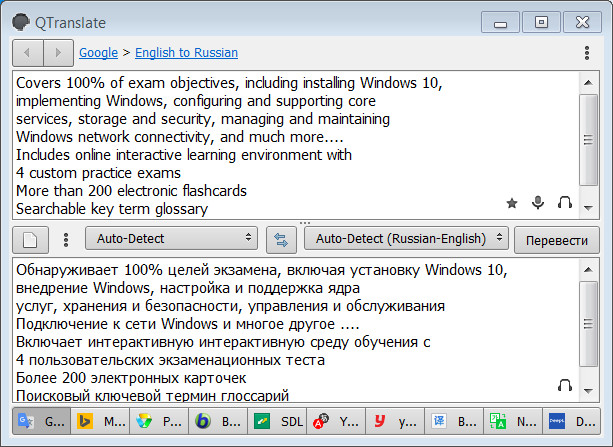Open the Google service link
This screenshot has height=447, width=613.
click(98, 52)
